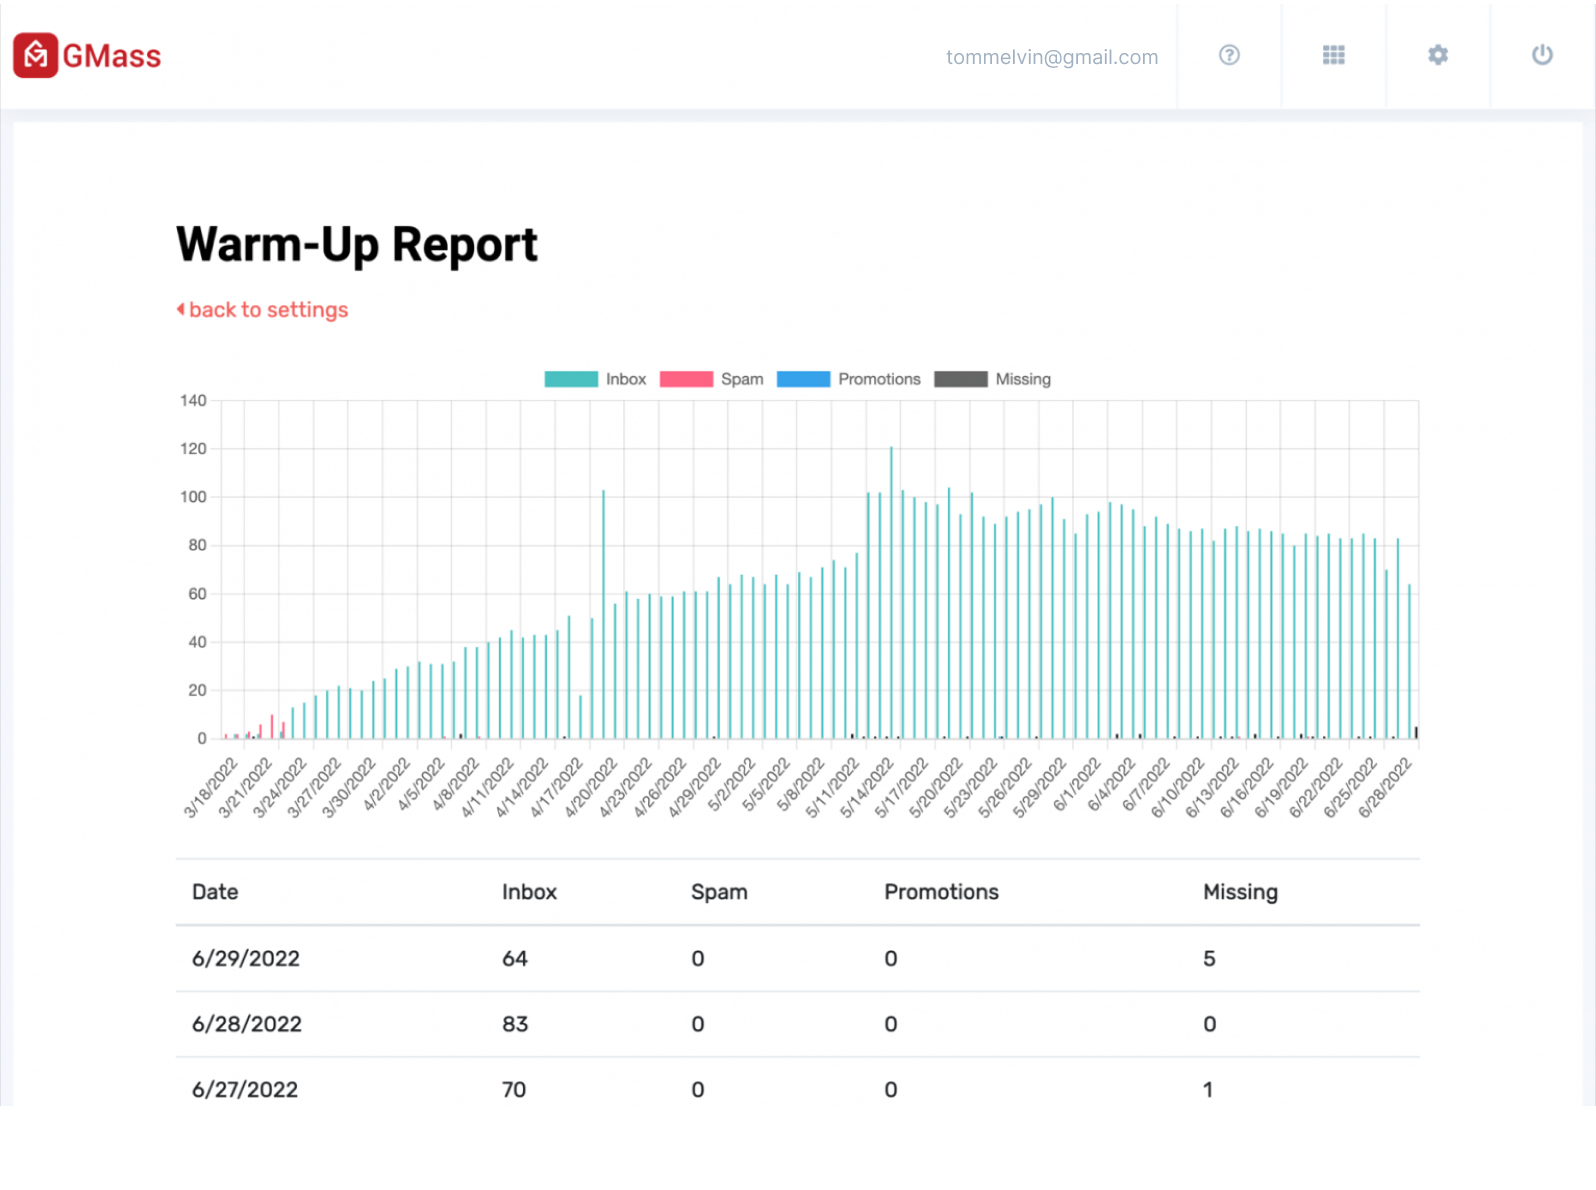Open the settings gear icon
Image resolution: width=1596 pixels, height=1190 pixels.
(1437, 55)
